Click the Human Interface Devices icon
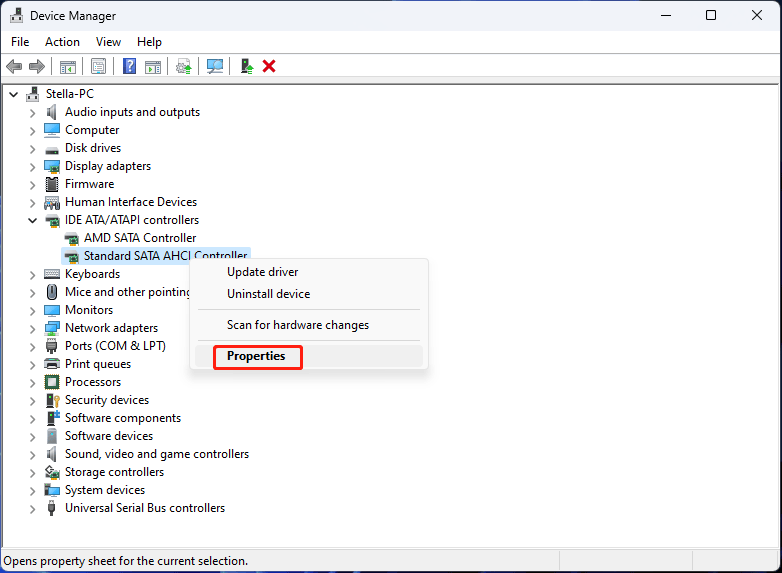The width and height of the screenshot is (782, 573). 52,202
